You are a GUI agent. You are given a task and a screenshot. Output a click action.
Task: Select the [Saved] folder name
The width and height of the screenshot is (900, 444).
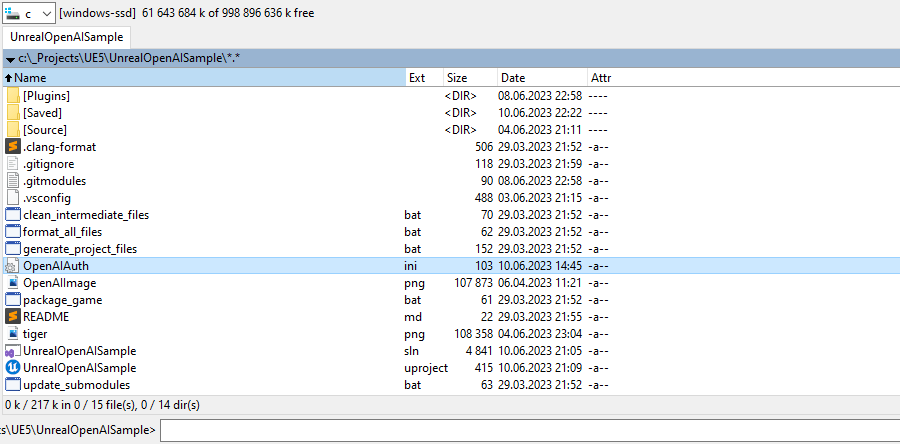coord(42,113)
